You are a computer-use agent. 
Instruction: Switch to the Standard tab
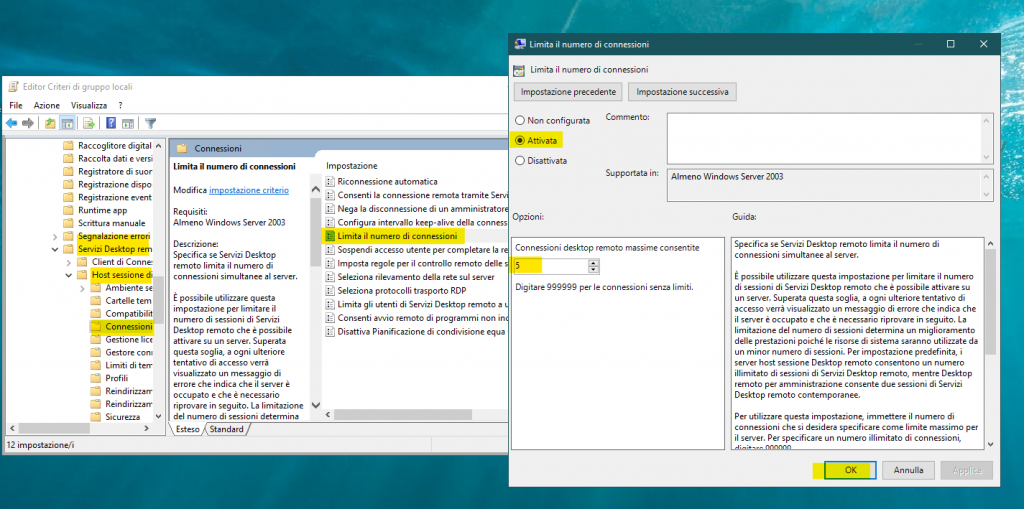tap(226, 429)
